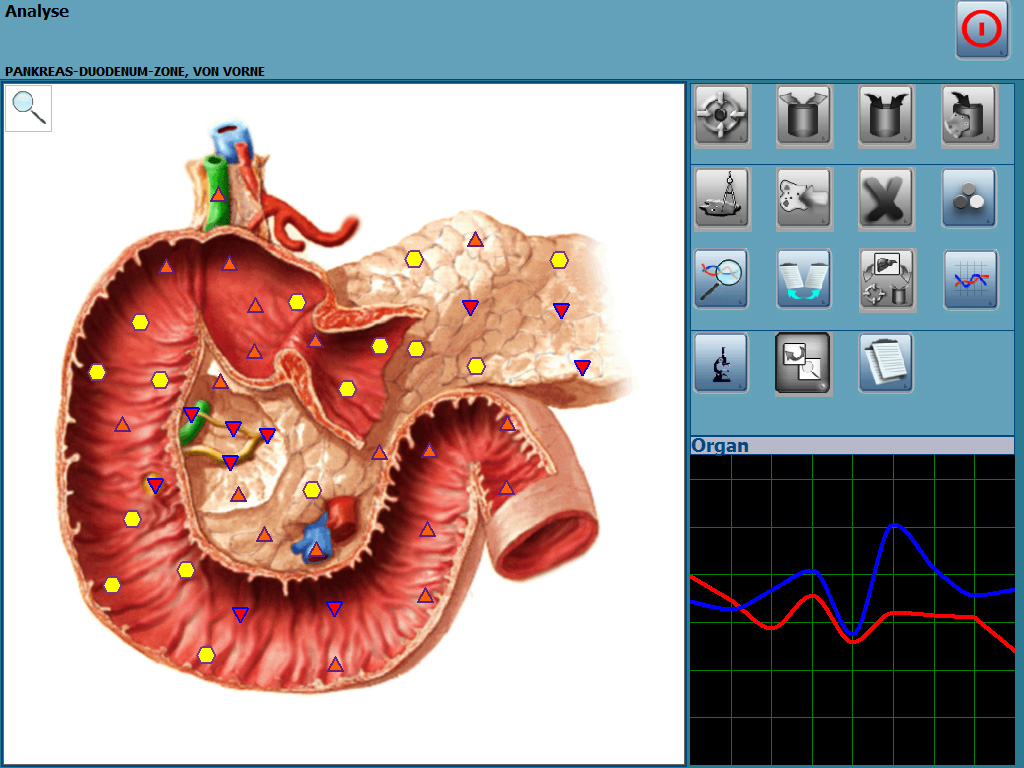This screenshot has width=1024, height=768.
Task: Click 'PANKREAS-DUODENUM-ZONE, VON VORNE' label
Action: point(135,71)
